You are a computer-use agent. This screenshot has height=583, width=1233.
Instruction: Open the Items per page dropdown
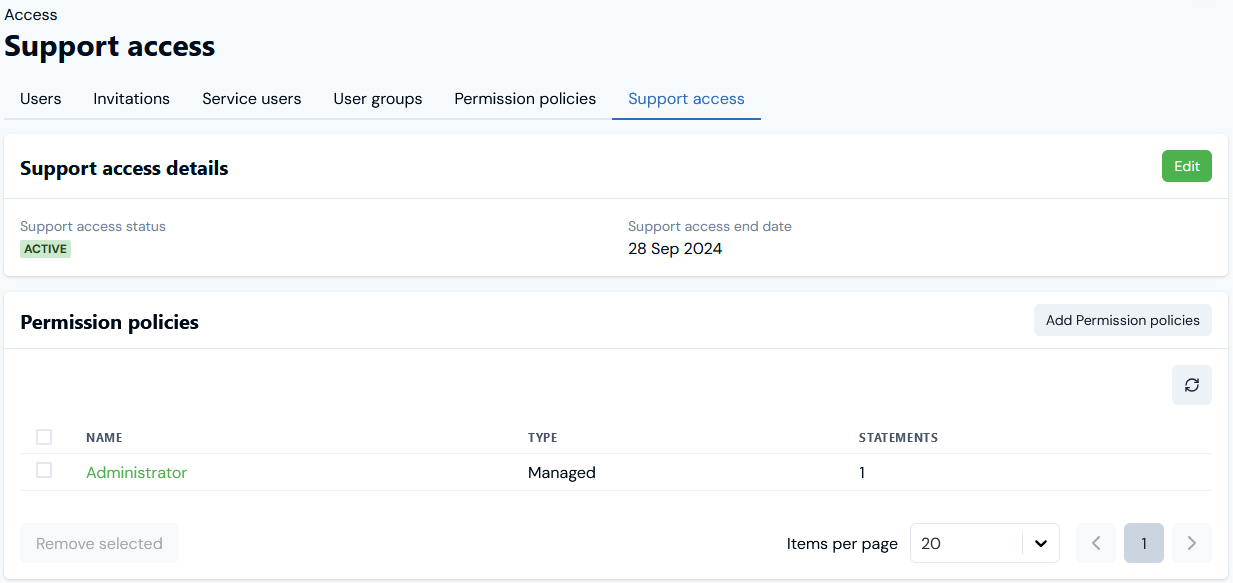(984, 543)
